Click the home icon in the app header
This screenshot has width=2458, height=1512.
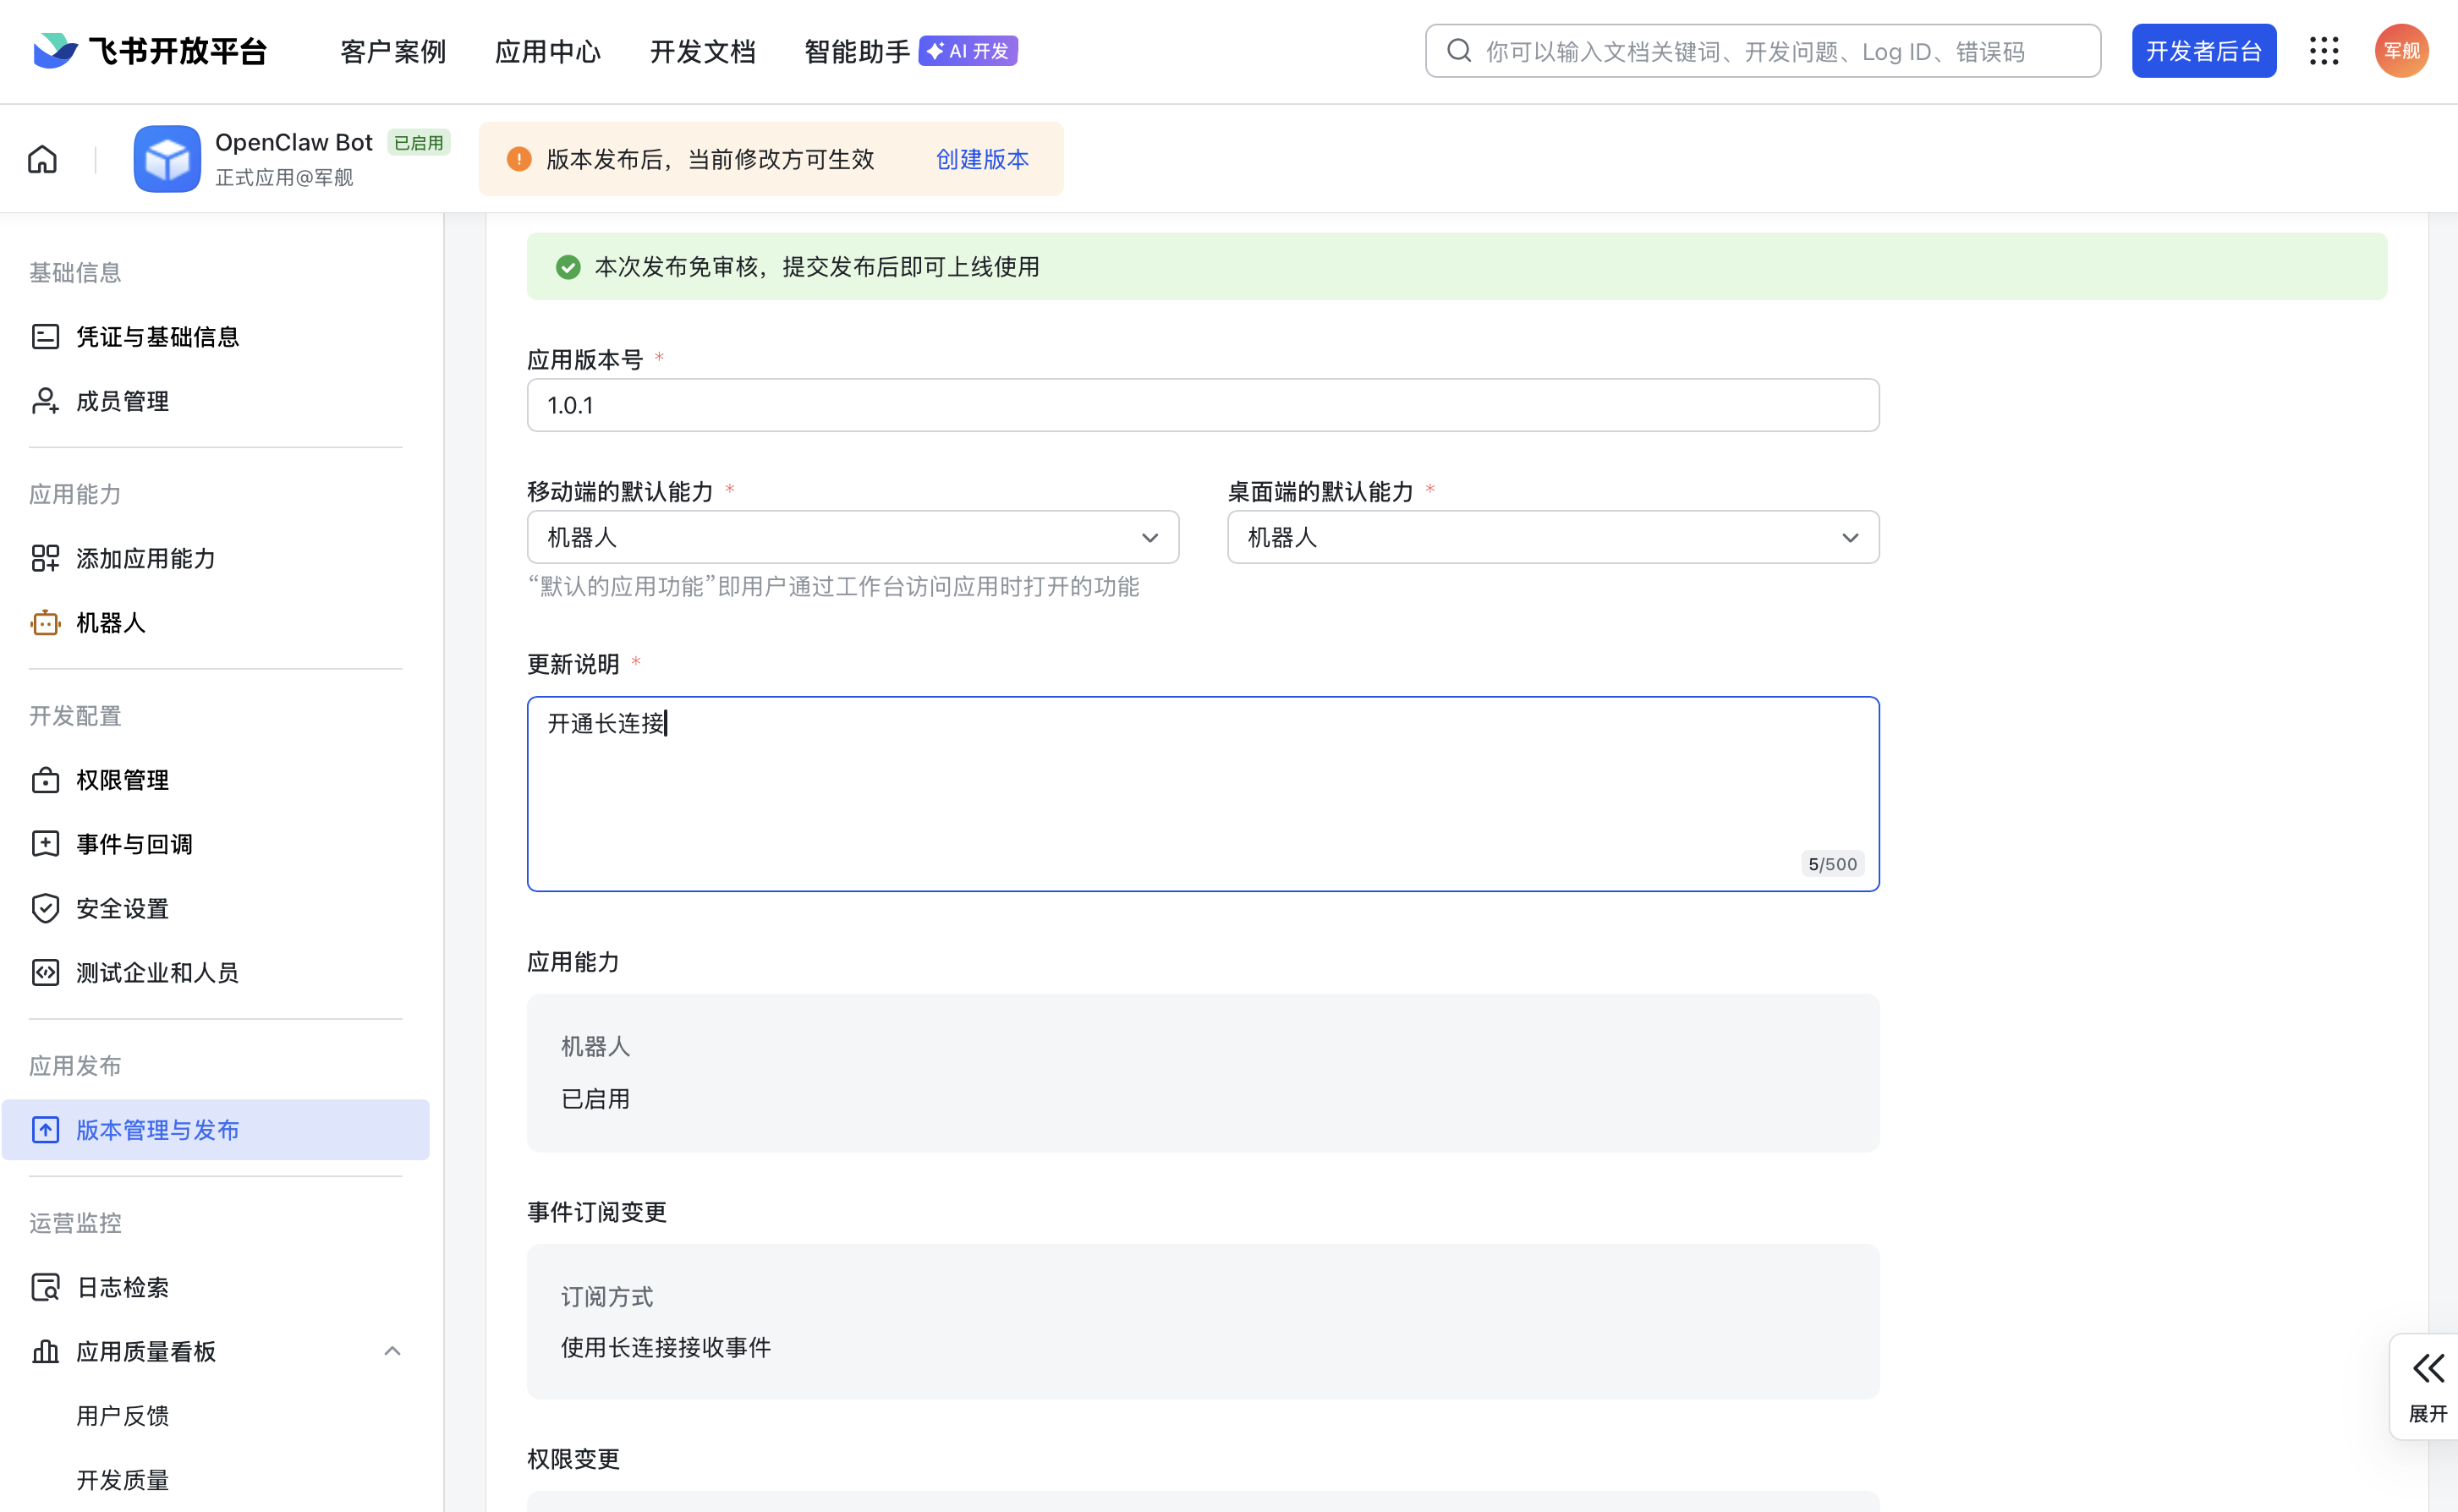click(x=42, y=159)
